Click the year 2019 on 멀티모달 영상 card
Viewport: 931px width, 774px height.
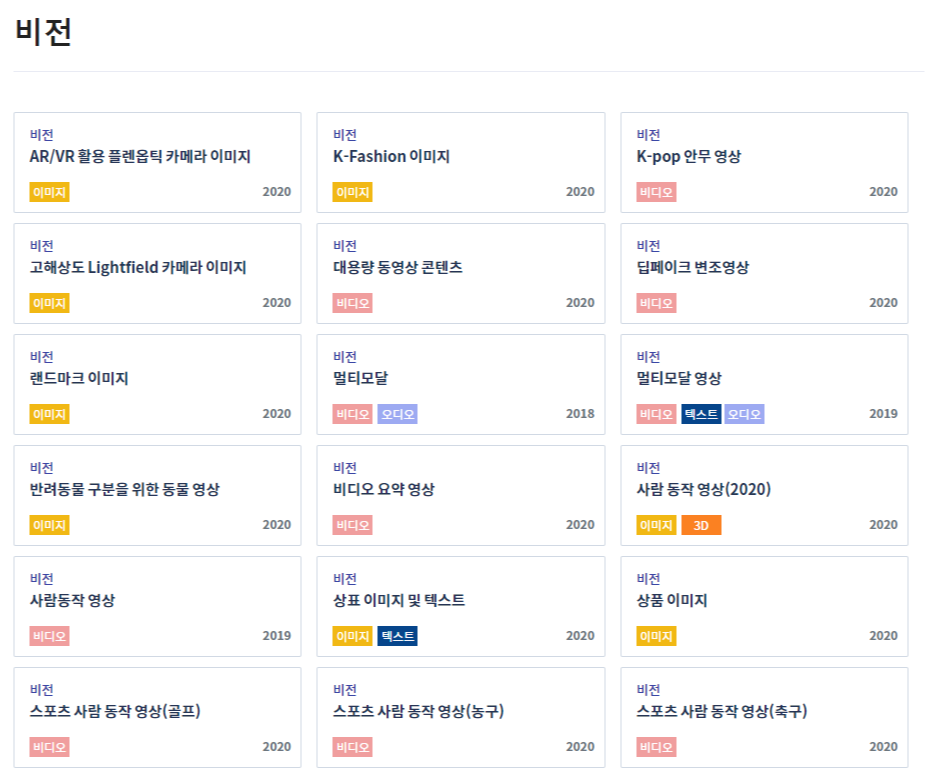coord(884,414)
